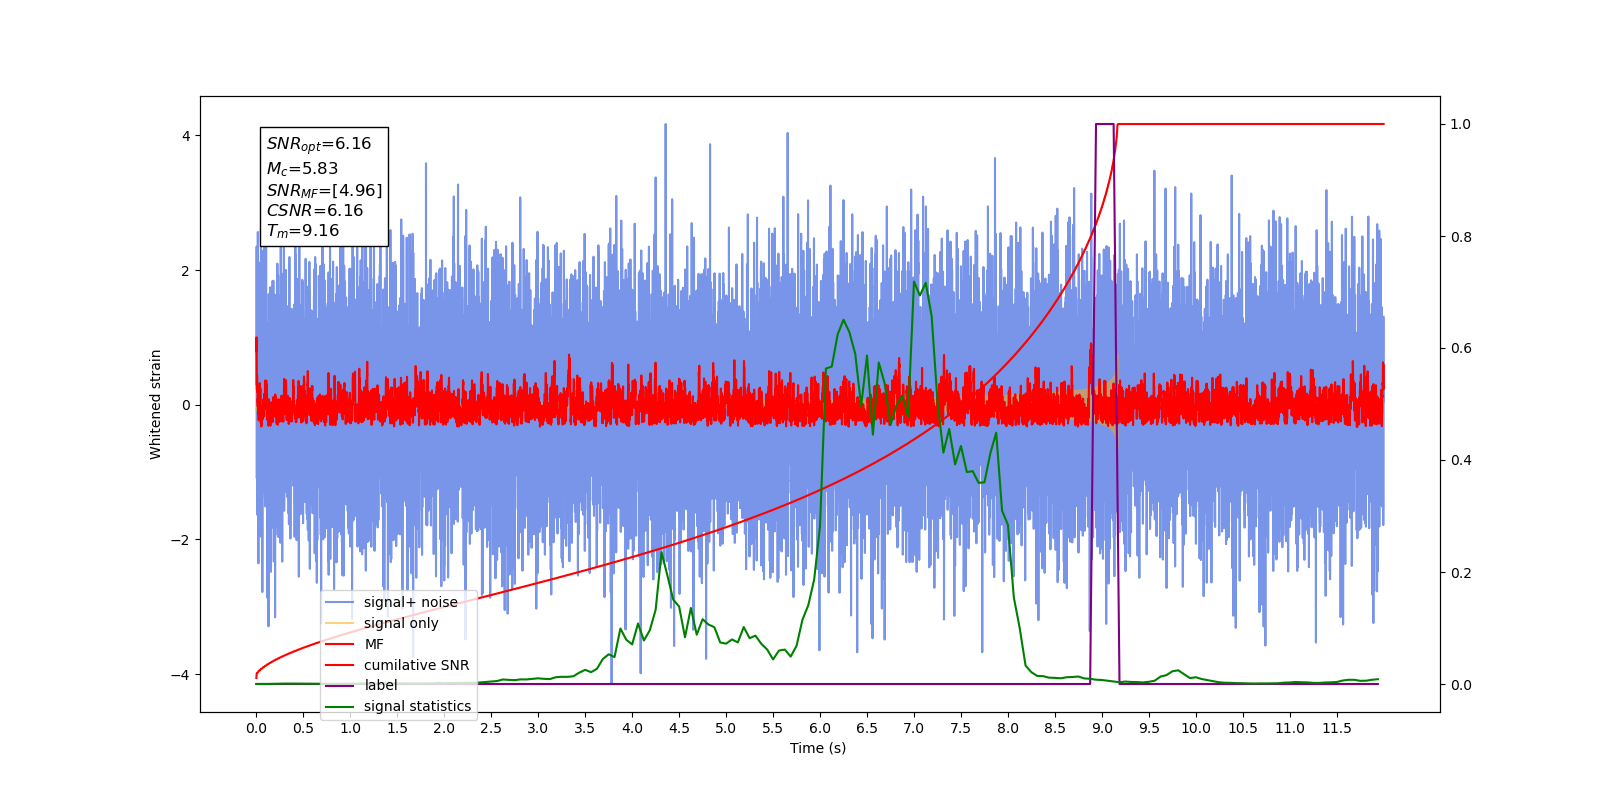Screen dimensions: 1600x800
Task: Click the x-axis tick label 0.0
Action: click(256, 728)
